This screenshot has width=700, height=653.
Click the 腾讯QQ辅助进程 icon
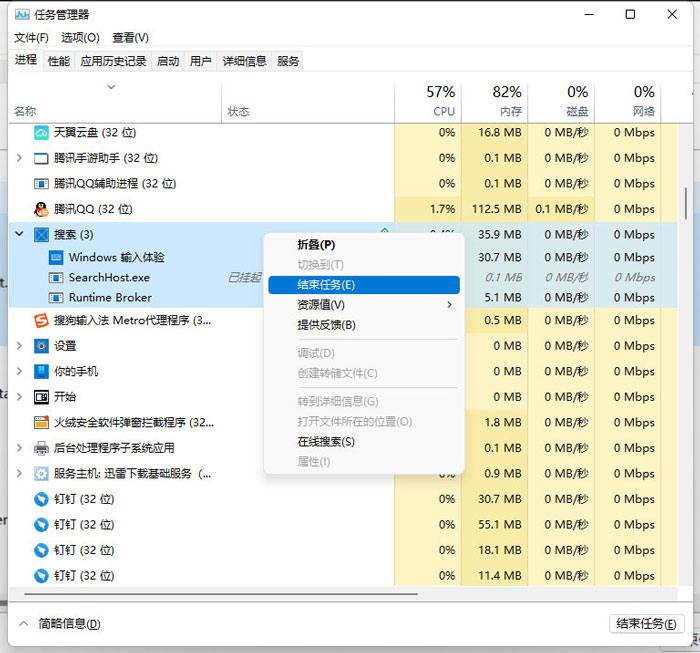click(x=41, y=183)
